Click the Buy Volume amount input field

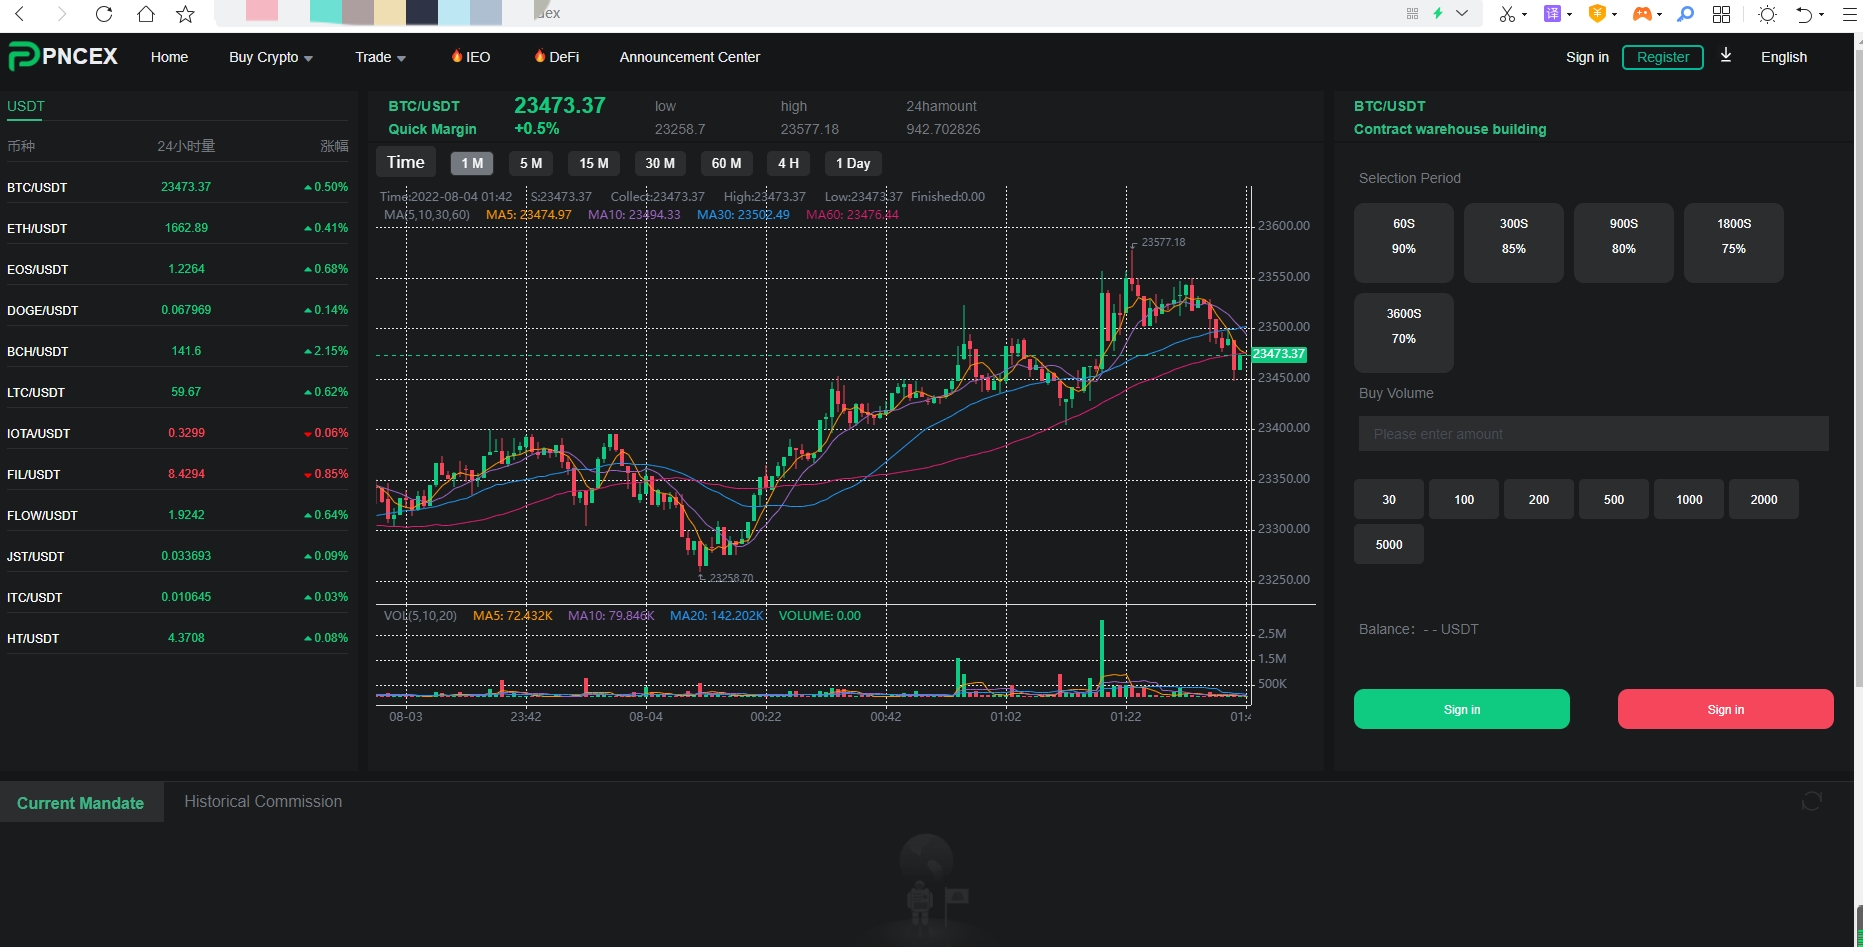1593,434
